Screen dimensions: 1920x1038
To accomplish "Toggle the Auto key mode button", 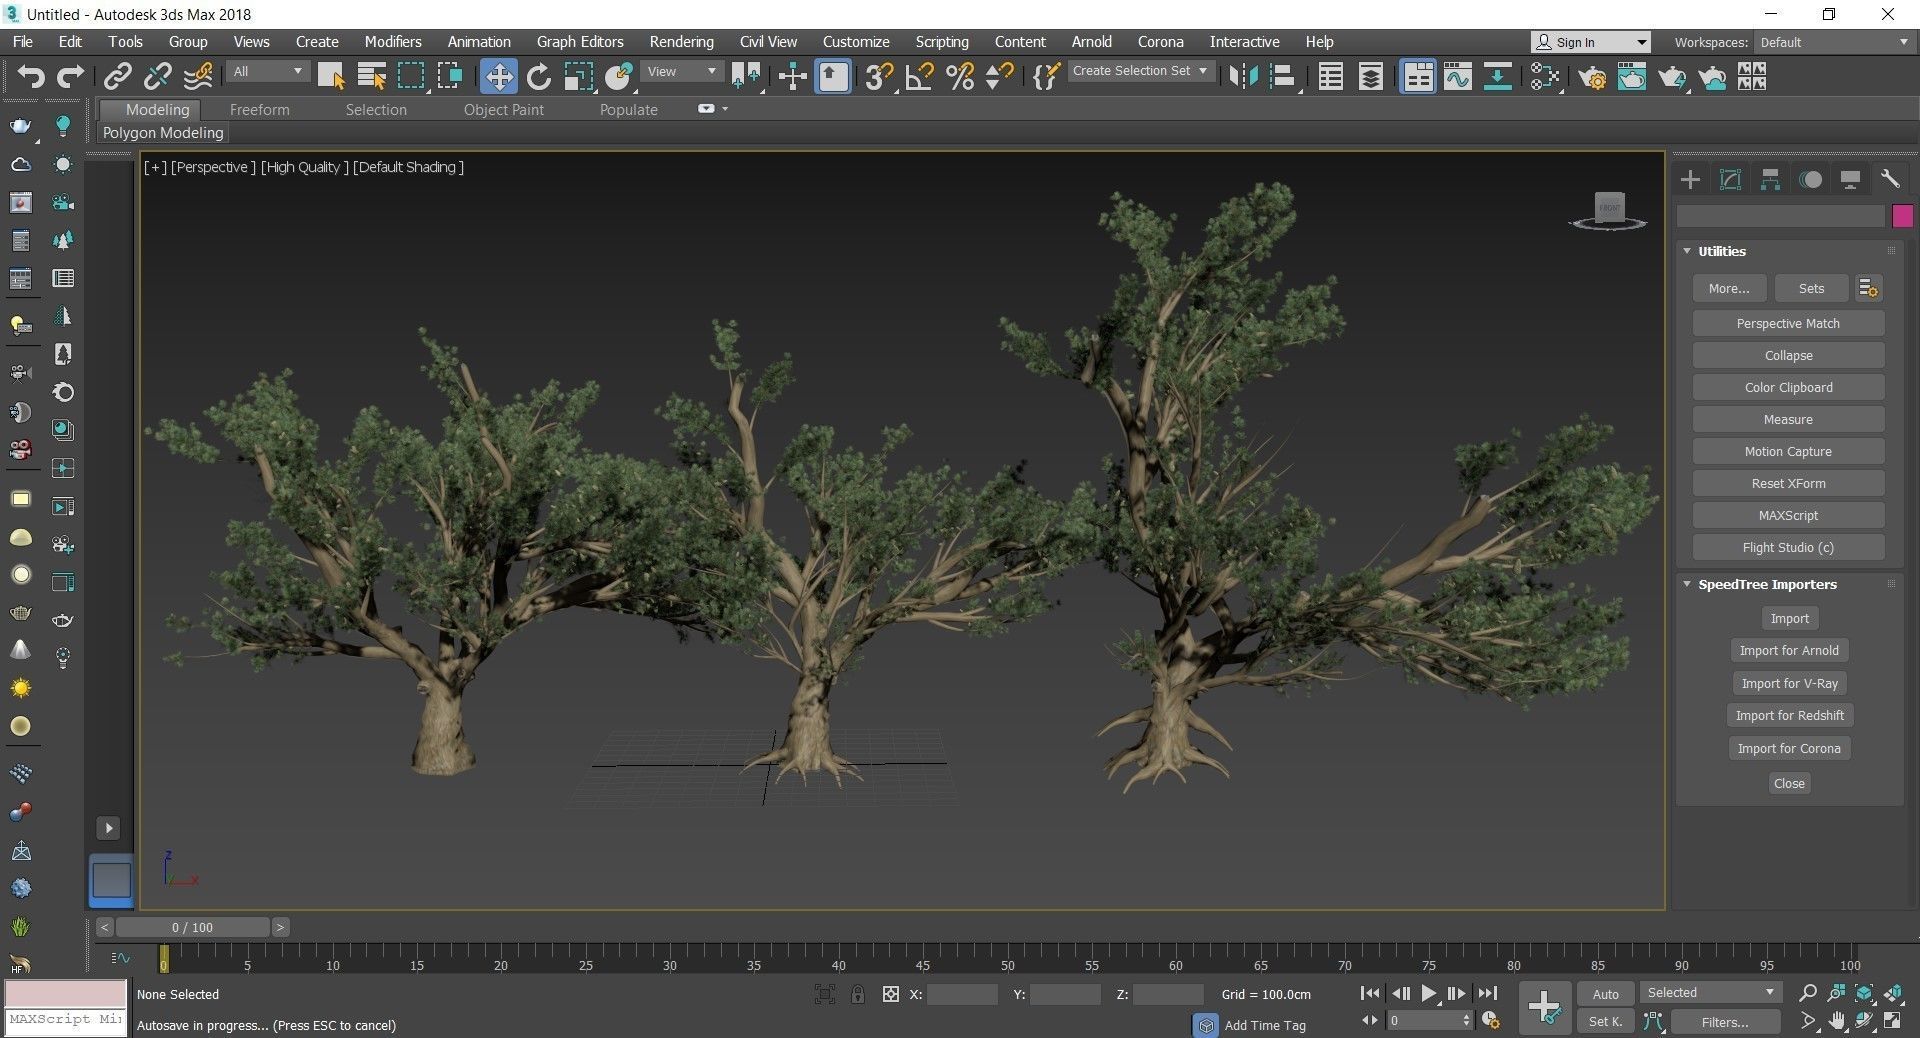I will [1605, 993].
